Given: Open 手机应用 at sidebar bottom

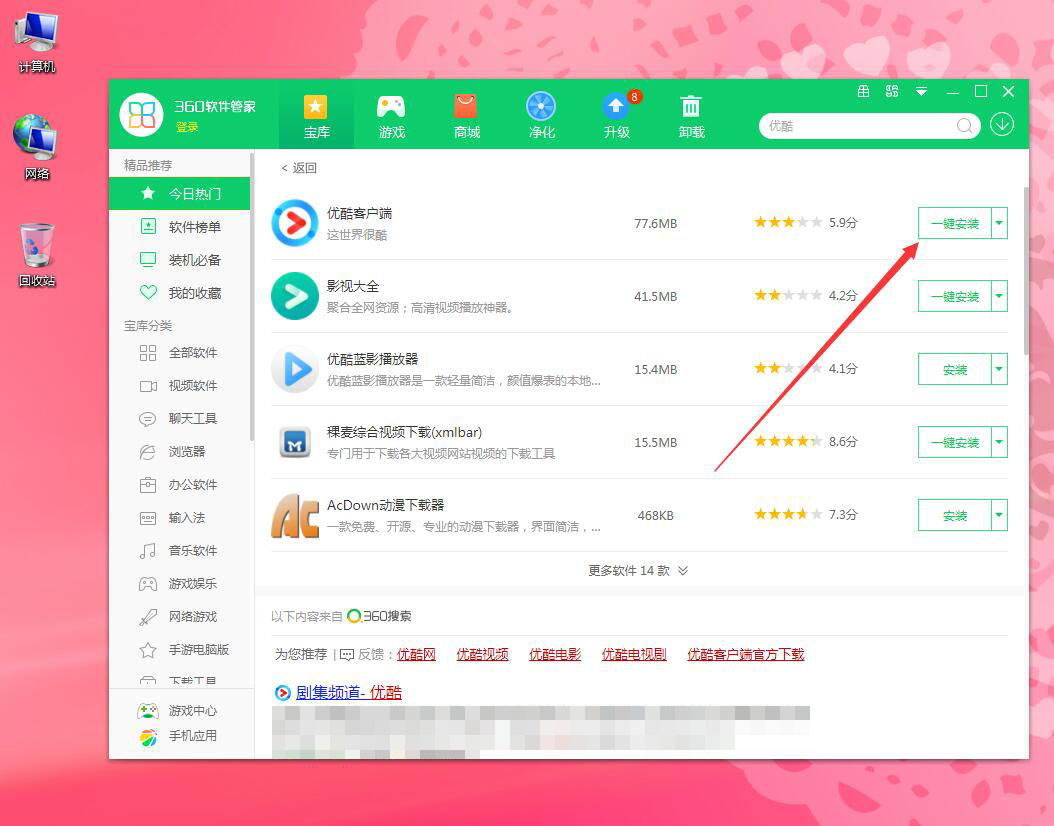Looking at the screenshot, I should 177,736.
